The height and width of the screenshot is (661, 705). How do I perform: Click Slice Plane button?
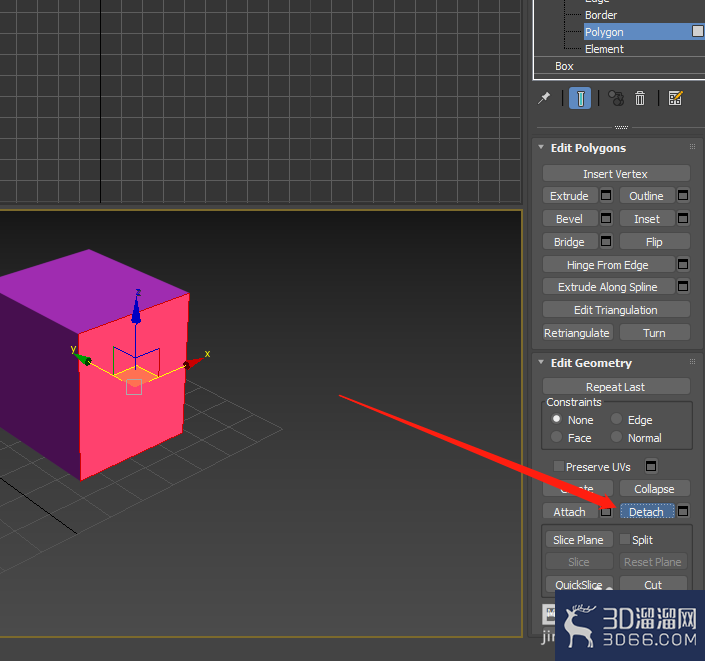pos(579,540)
